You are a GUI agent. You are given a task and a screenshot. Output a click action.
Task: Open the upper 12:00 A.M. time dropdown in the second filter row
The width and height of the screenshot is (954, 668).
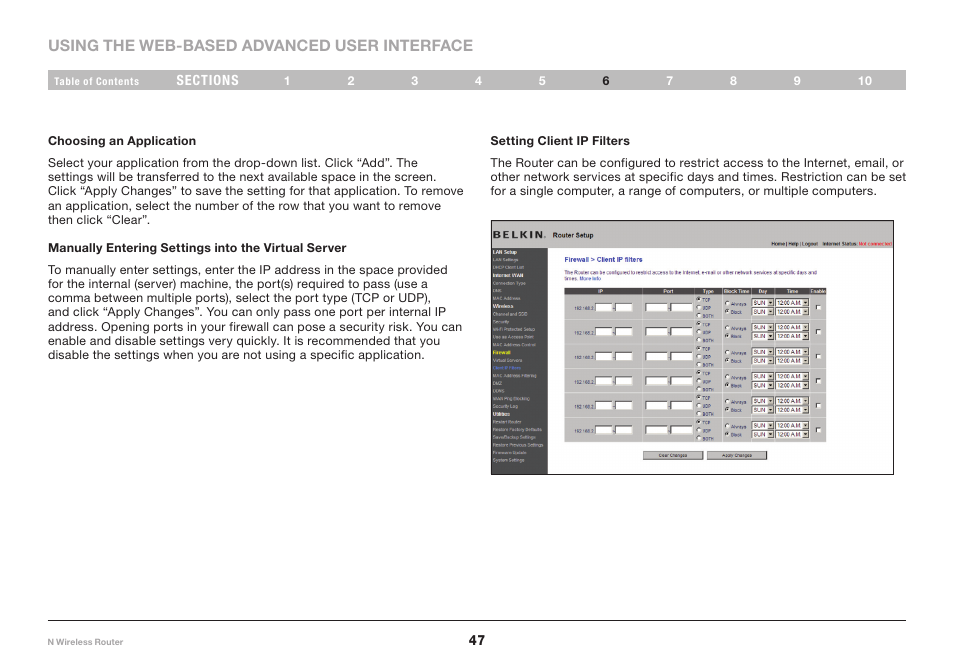point(792,327)
